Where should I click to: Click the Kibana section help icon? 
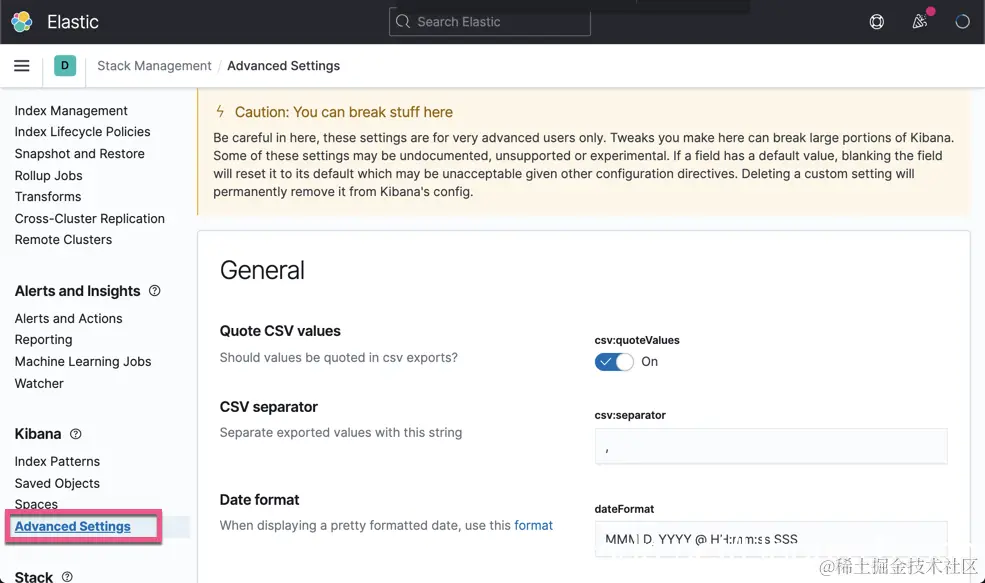point(76,434)
